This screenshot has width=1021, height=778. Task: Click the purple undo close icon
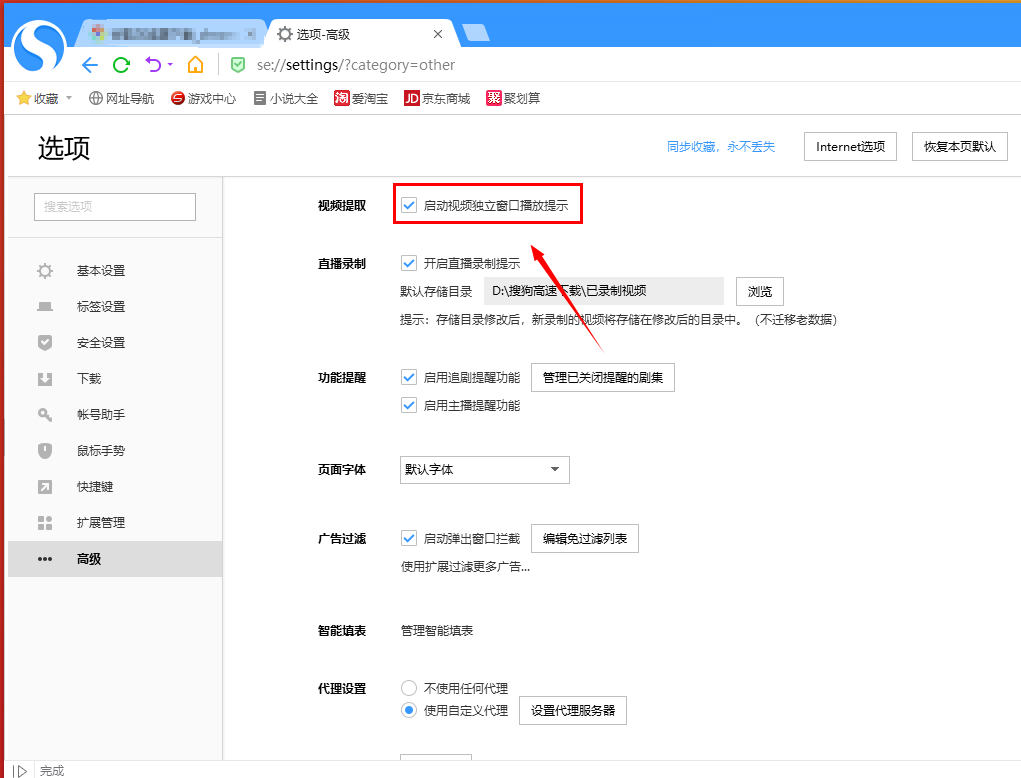pos(153,65)
